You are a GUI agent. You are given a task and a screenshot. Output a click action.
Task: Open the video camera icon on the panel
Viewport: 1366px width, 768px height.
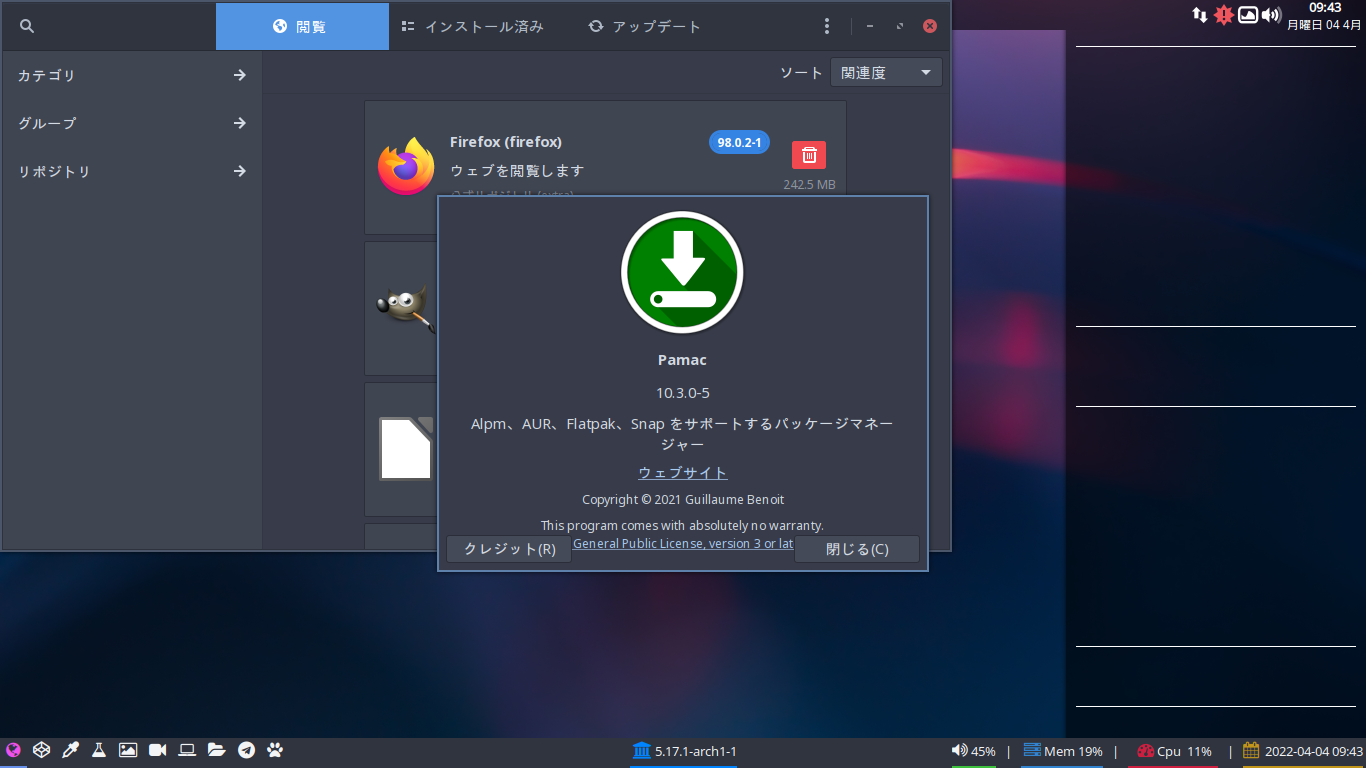[157, 749]
